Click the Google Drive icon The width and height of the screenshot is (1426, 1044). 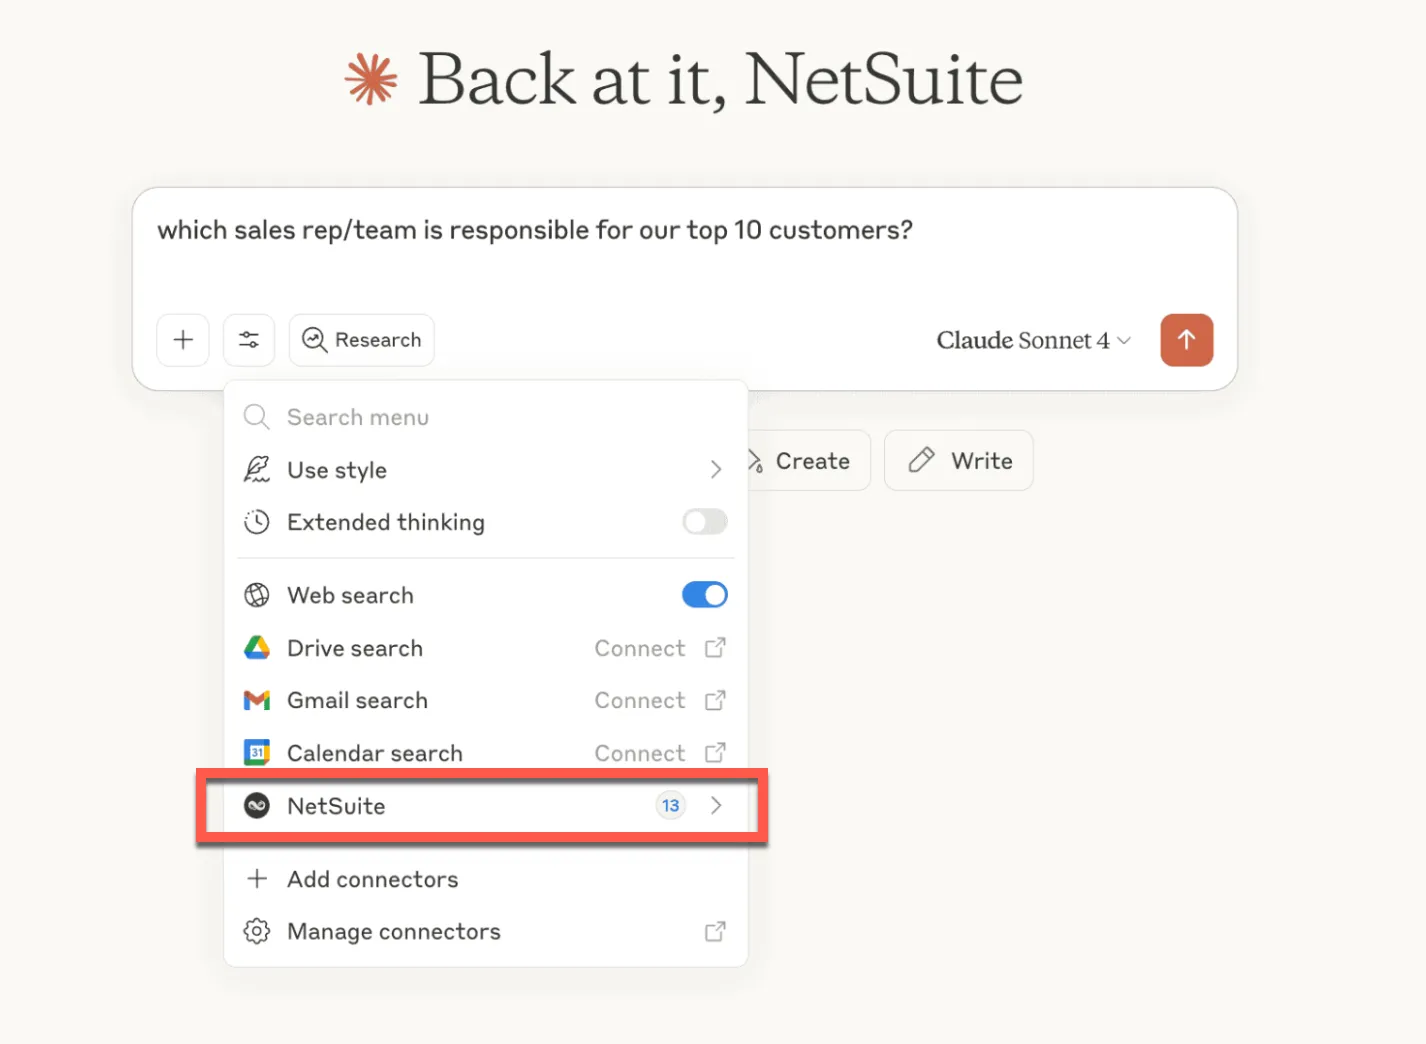coord(257,648)
